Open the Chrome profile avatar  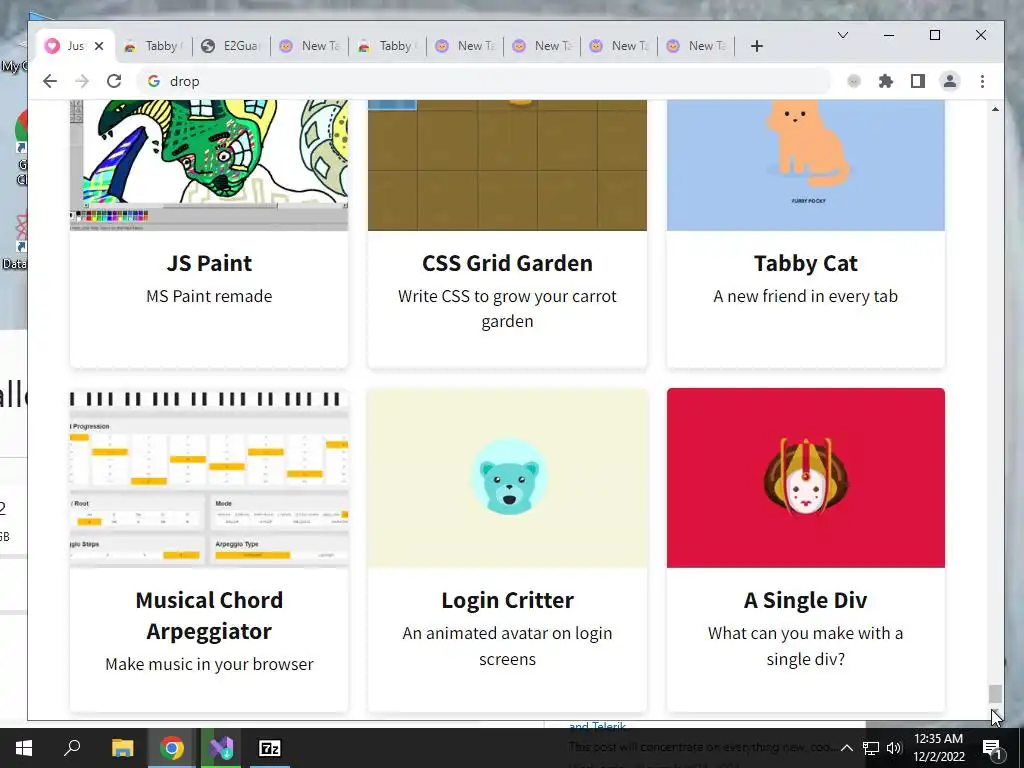(x=950, y=81)
